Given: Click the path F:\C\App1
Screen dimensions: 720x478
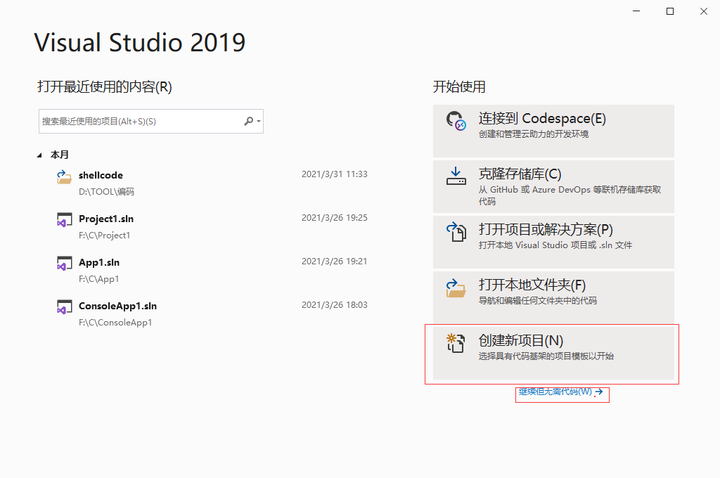Looking at the screenshot, I should coord(99,279).
